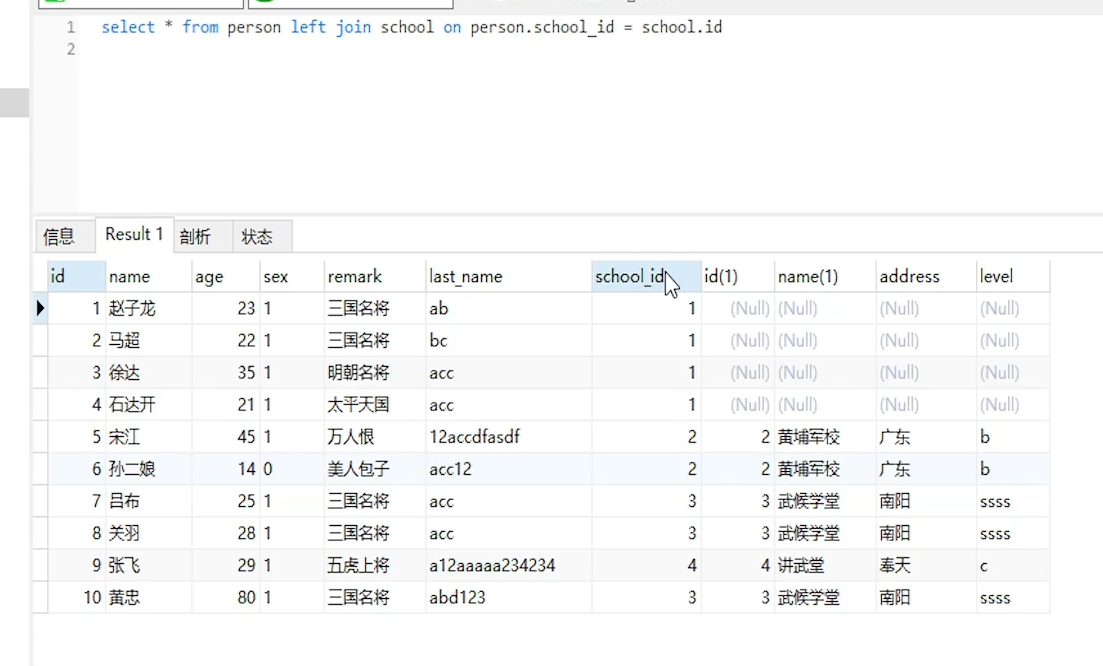Select the name cell 关羽

coord(148,533)
